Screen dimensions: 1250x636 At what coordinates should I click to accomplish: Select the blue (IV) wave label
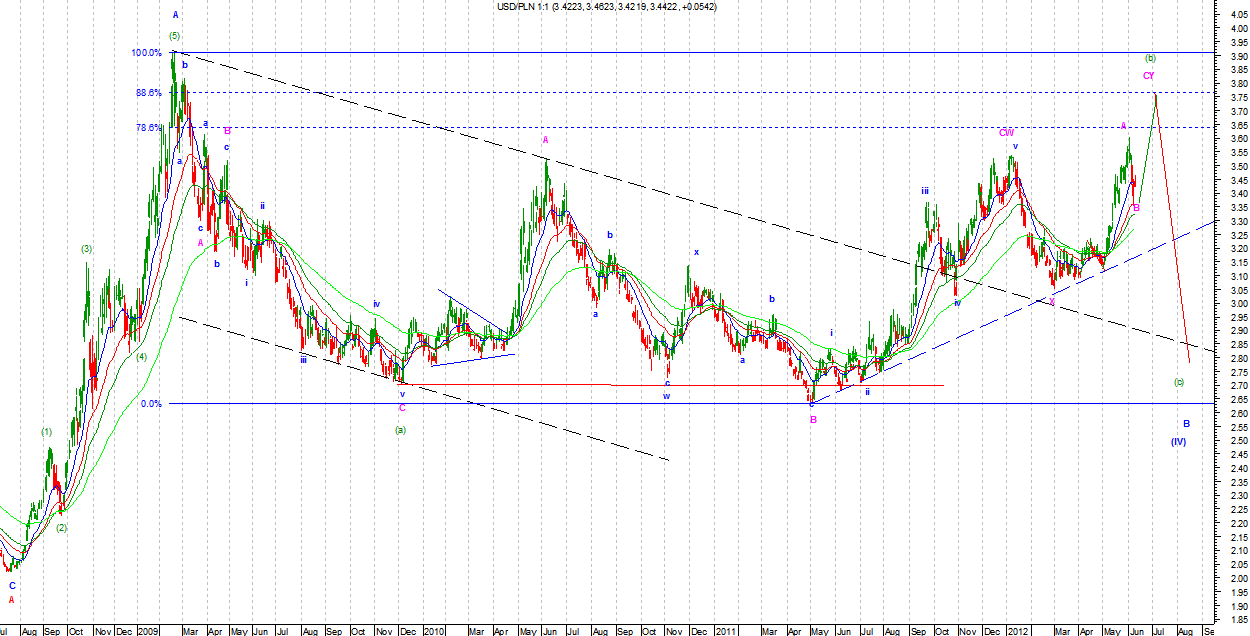pyautogui.click(x=1179, y=469)
